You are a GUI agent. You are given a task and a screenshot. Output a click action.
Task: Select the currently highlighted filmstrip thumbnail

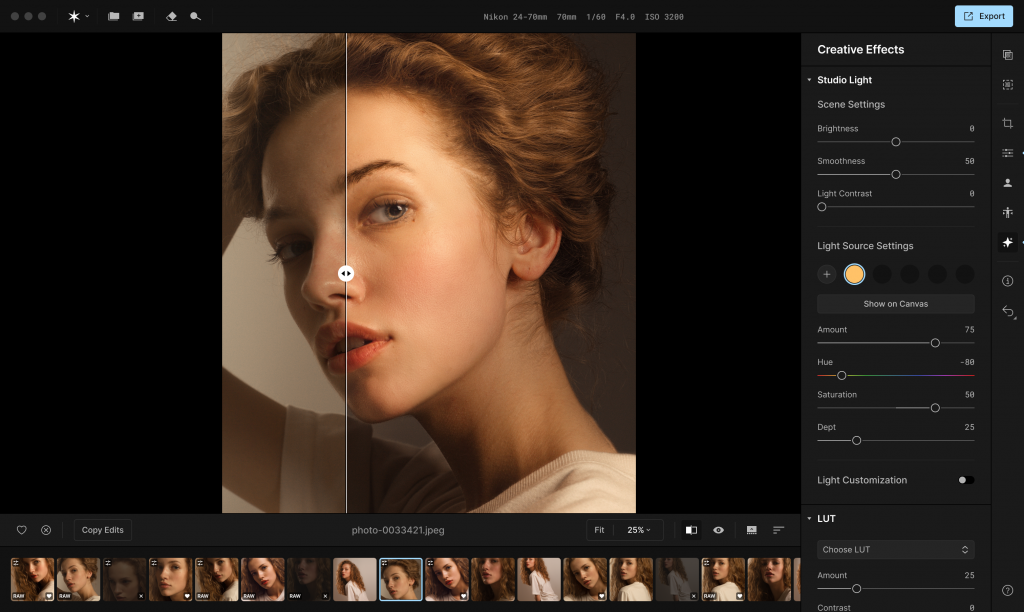[401, 579]
